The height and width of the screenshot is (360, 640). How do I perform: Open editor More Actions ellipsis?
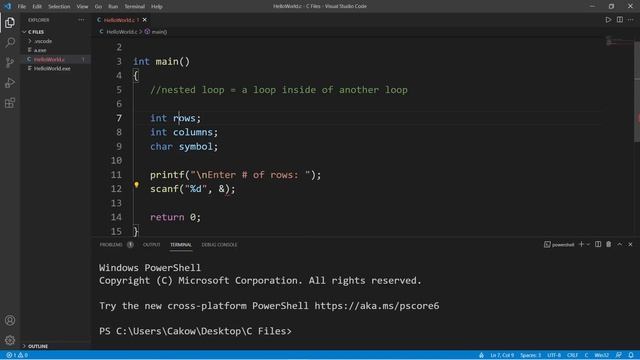click(631, 20)
